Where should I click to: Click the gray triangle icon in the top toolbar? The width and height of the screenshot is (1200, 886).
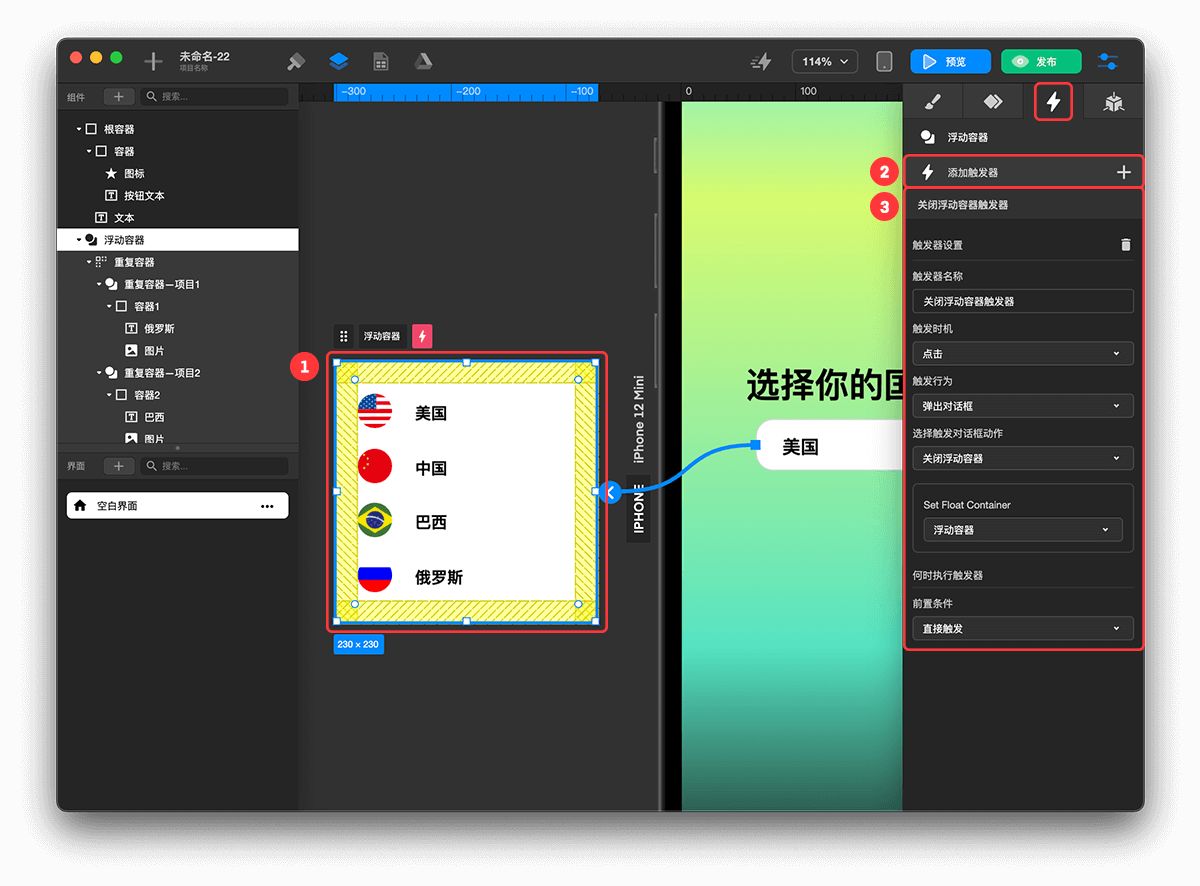(x=423, y=62)
